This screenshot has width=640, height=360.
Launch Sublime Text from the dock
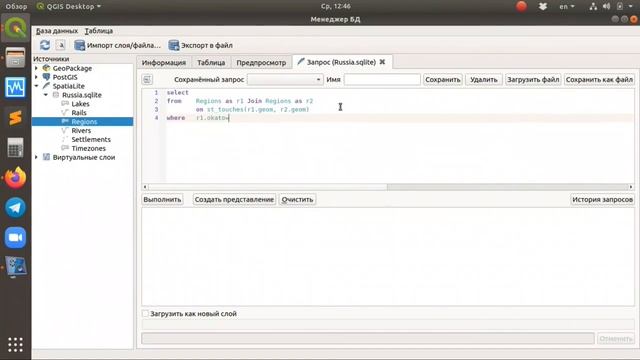point(16,118)
